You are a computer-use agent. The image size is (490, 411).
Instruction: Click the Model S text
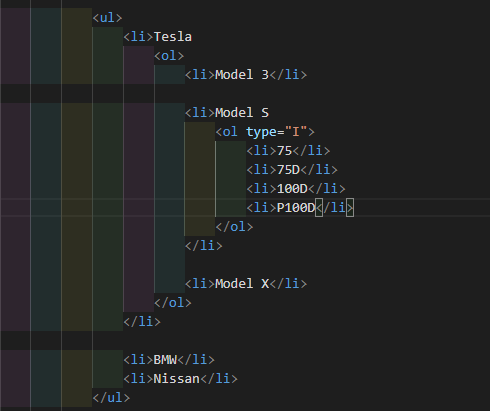[242, 113]
